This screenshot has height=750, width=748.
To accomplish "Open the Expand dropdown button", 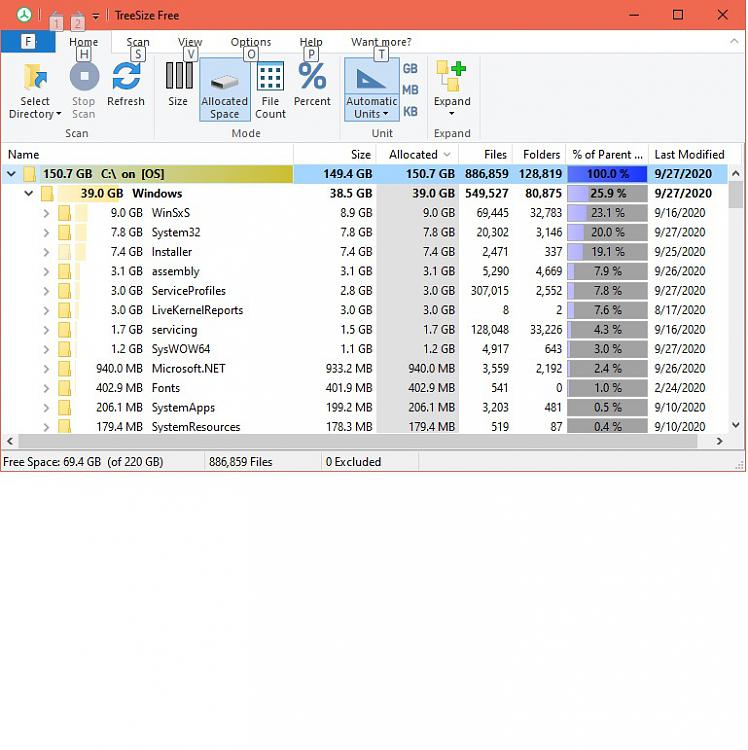I will tap(451, 88).
